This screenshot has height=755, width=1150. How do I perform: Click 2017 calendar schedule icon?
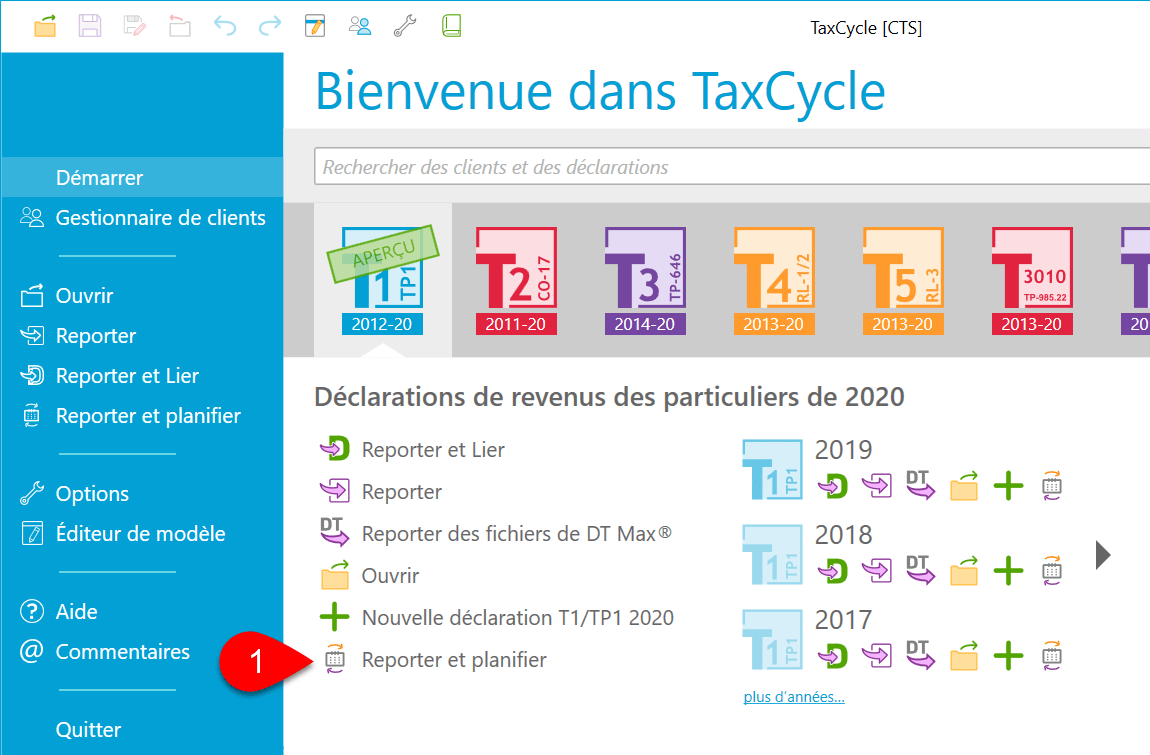(1052, 655)
